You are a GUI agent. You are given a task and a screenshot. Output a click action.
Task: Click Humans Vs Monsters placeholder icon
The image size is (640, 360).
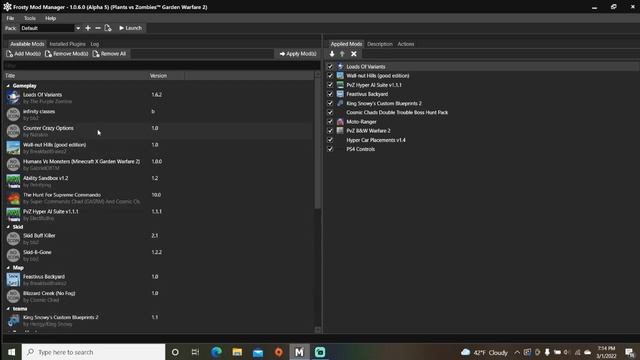click(x=13, y=164)
